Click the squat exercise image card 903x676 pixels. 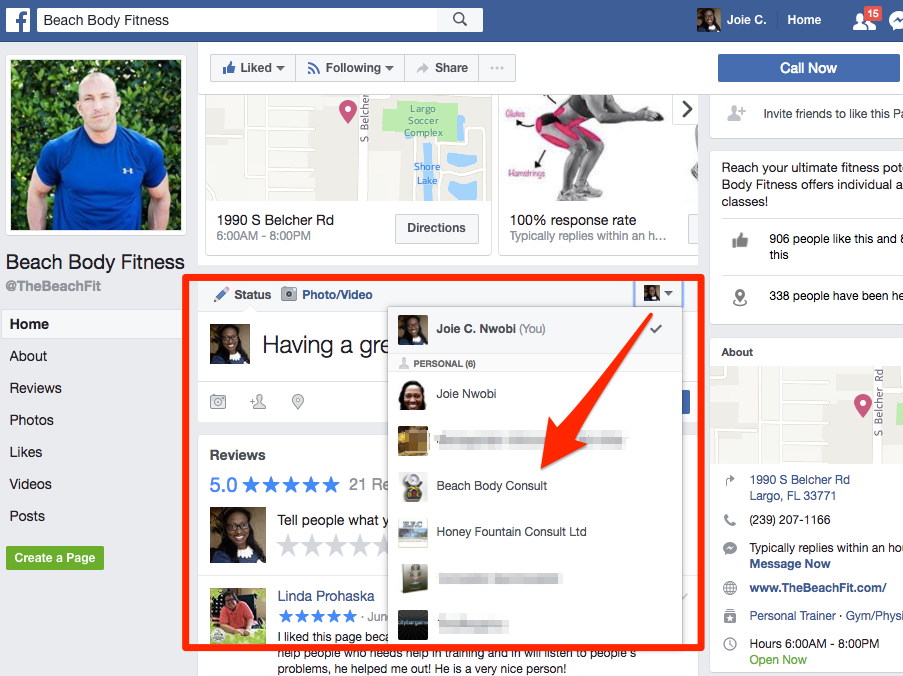click(598, 147)
